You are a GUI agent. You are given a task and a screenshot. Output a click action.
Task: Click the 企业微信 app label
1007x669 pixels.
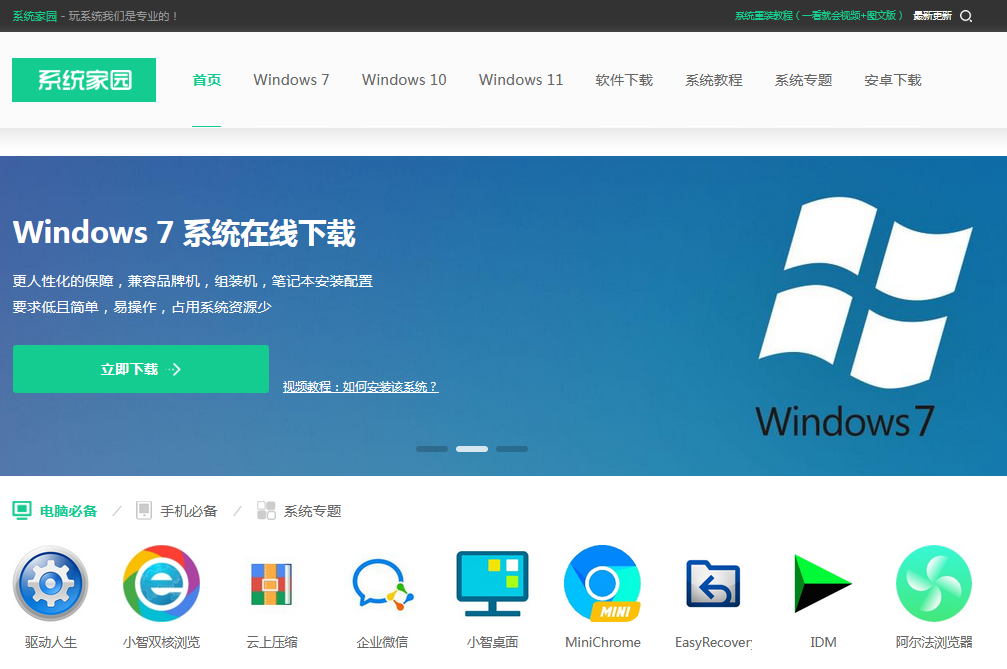[382, 642]
